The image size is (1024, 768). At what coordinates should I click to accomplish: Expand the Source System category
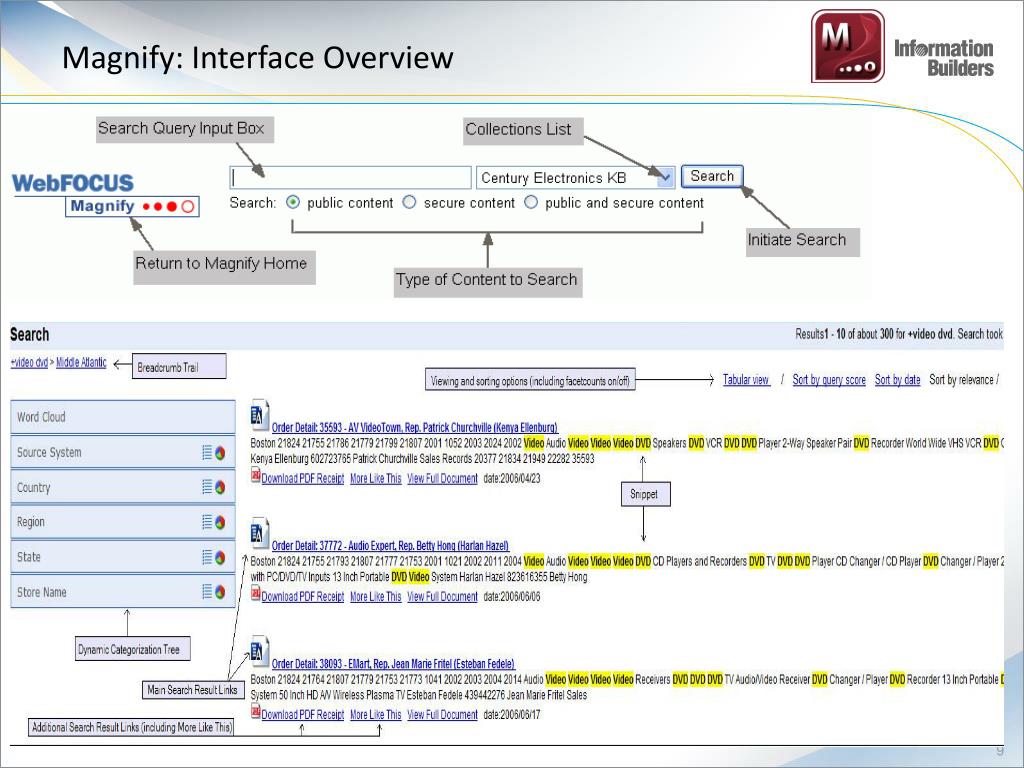(123, 452)
